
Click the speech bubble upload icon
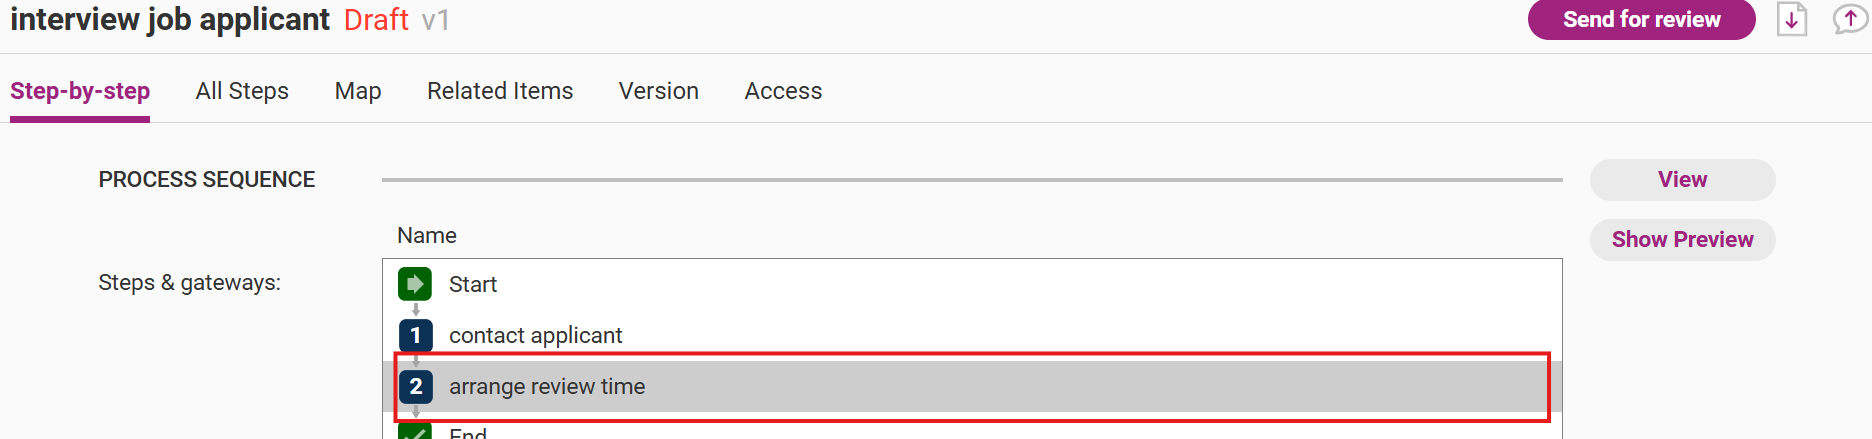(x=1849, y=19)
